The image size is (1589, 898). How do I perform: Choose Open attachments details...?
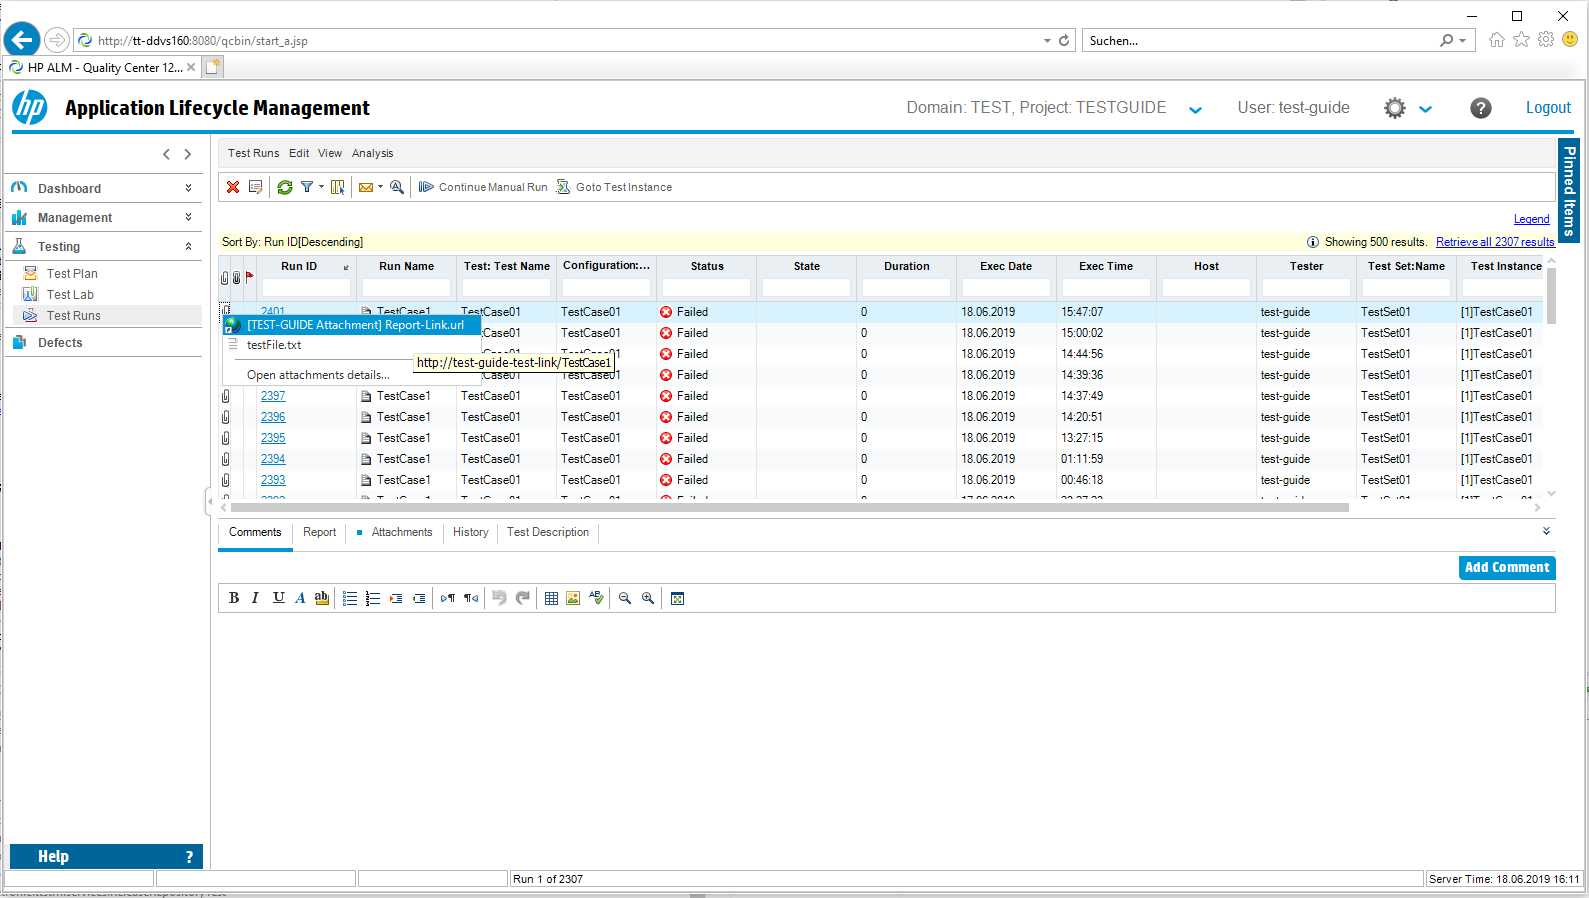point(318,375)
